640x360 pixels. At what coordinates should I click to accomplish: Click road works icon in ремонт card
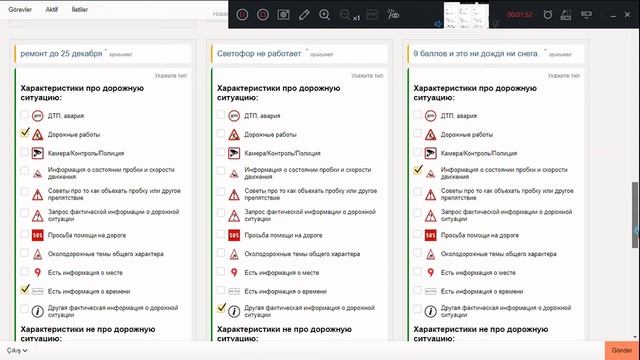pyautogui.click(x=38, y=135)
